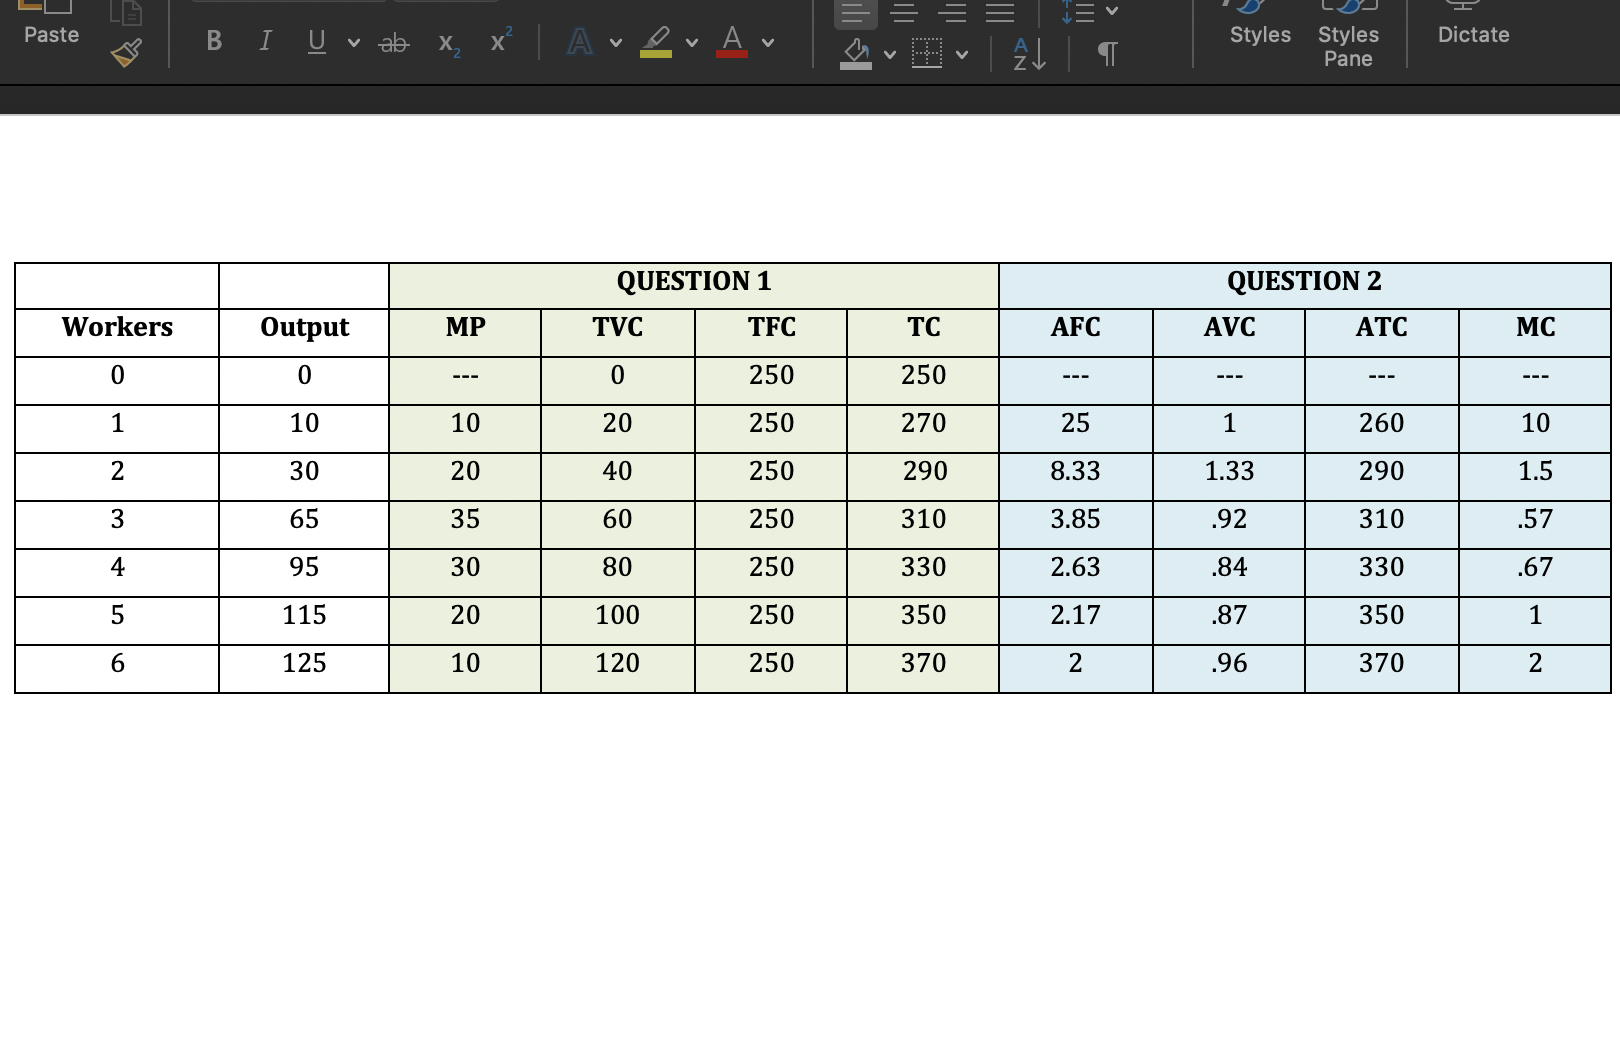This screenshot has width=1620, height=1062.
Task: Toggle underline on selected text
Action: 315,41
